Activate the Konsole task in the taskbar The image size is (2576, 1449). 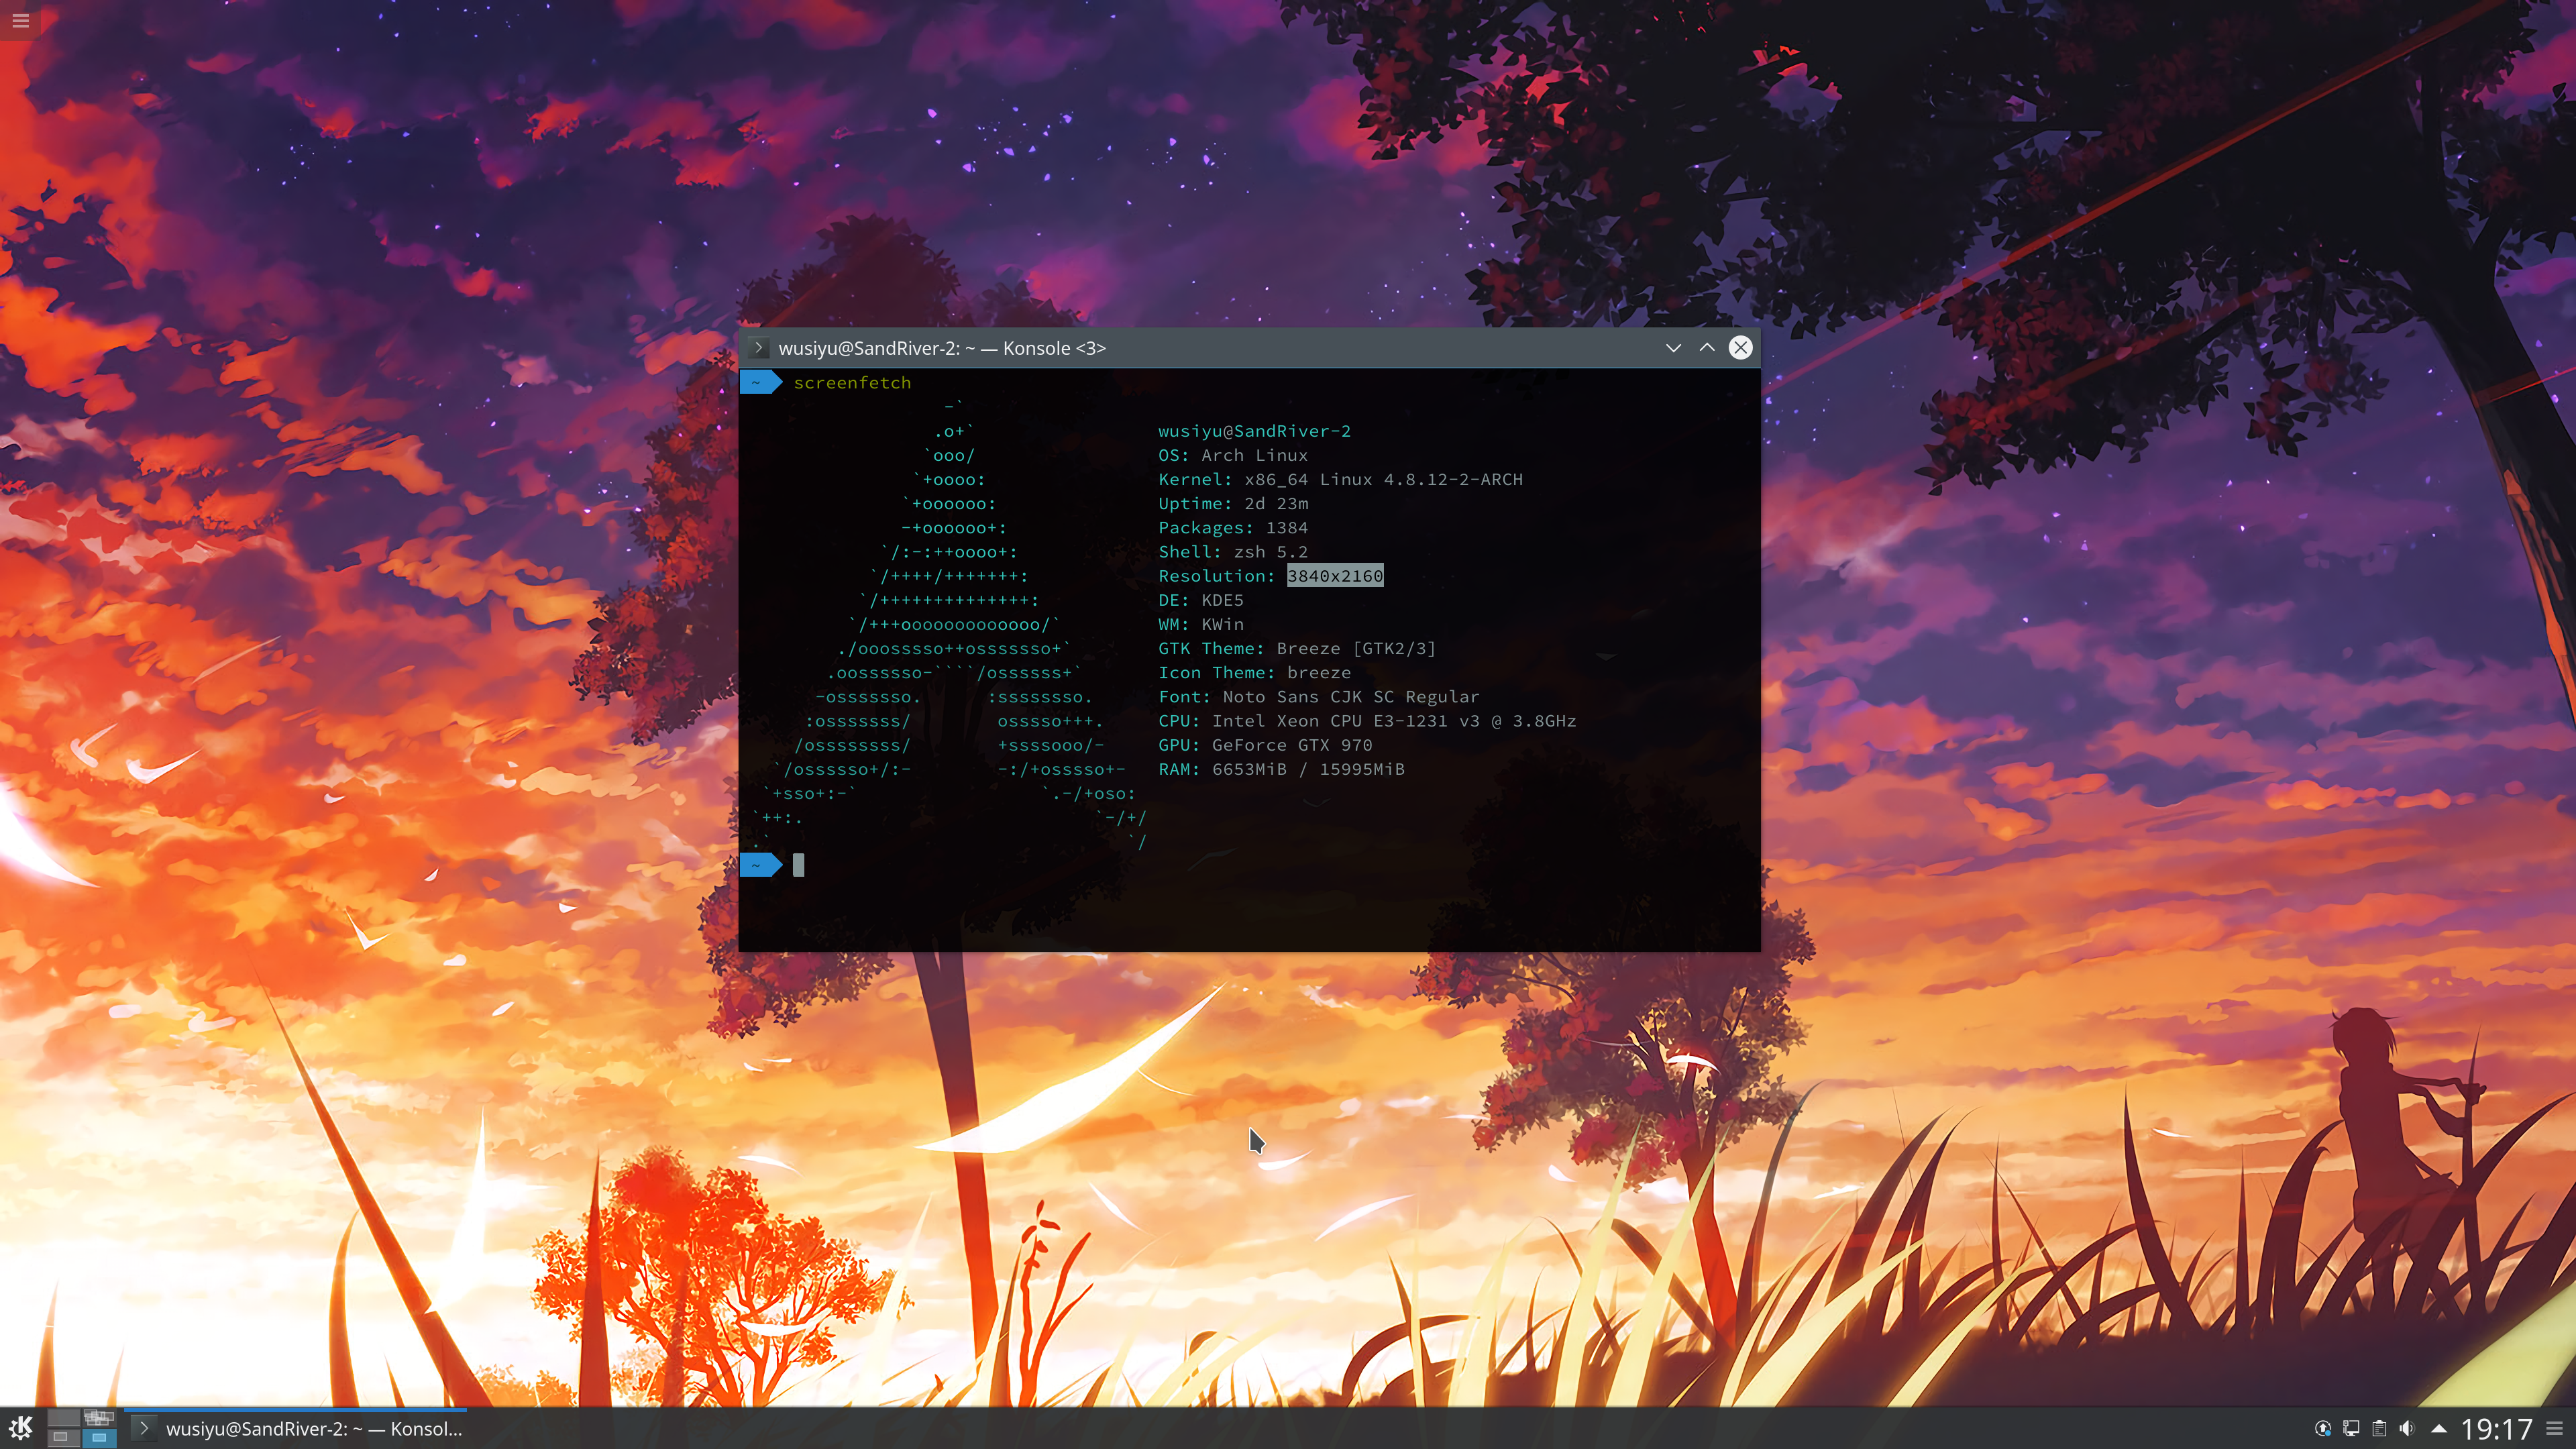296,1428
